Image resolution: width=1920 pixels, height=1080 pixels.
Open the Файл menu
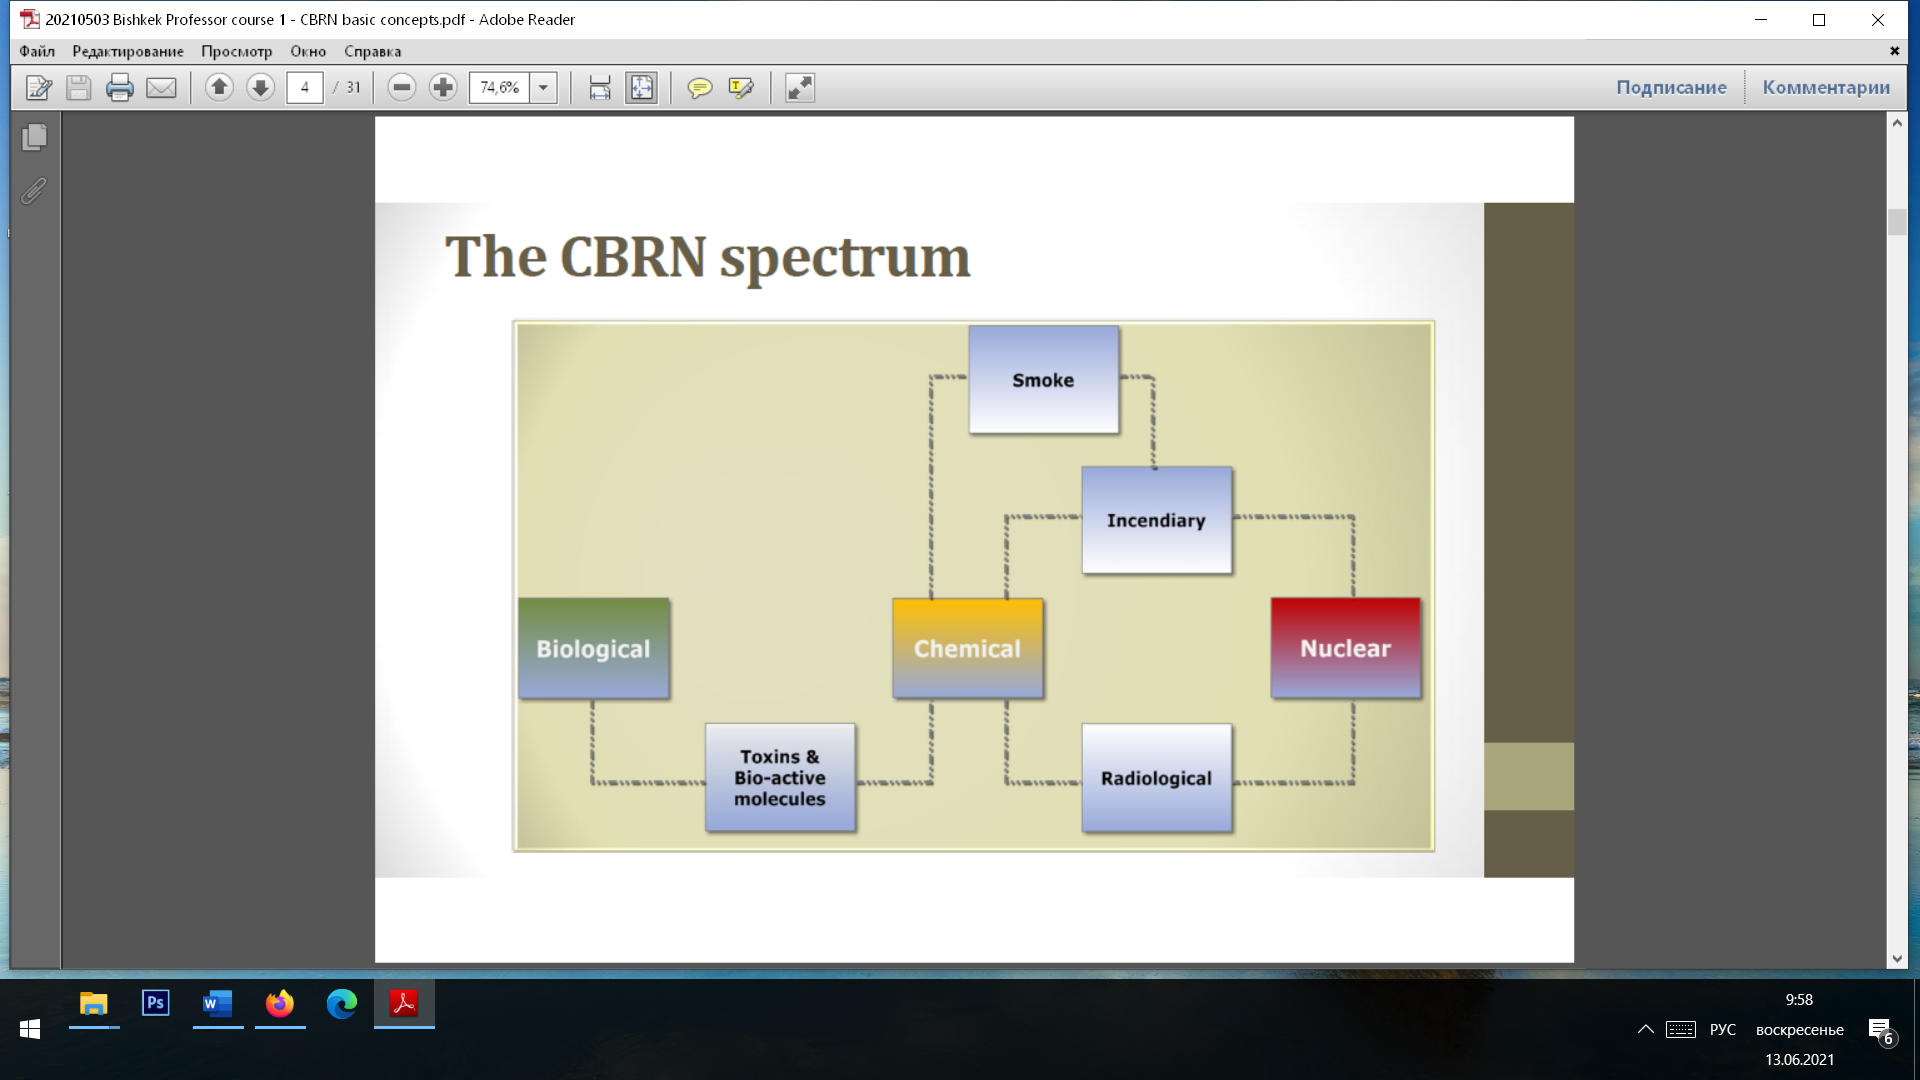point(36,51)
